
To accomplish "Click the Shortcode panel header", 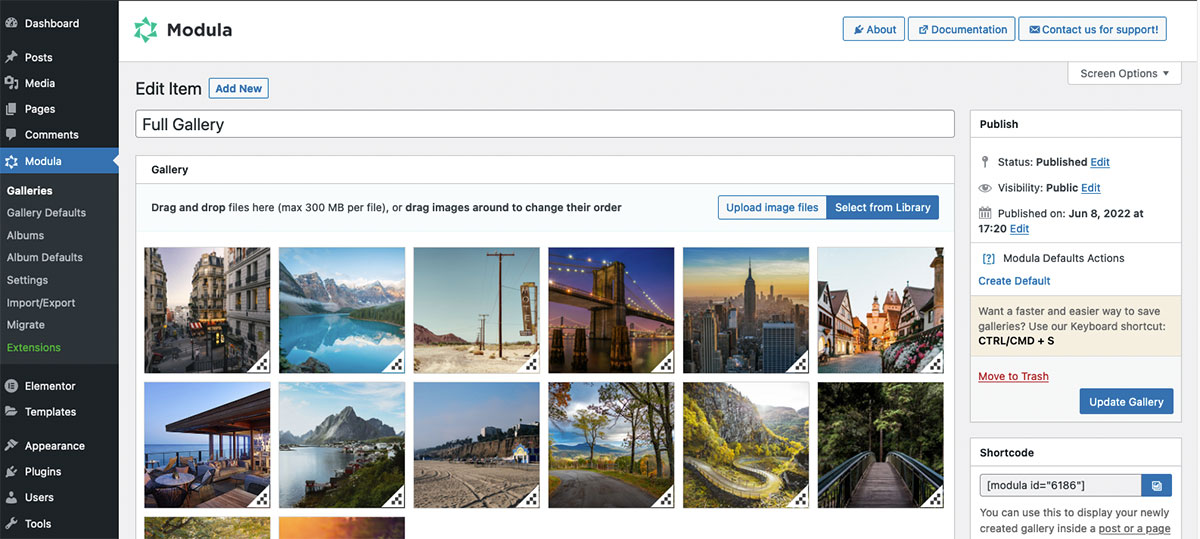I will coord(1075,452).
